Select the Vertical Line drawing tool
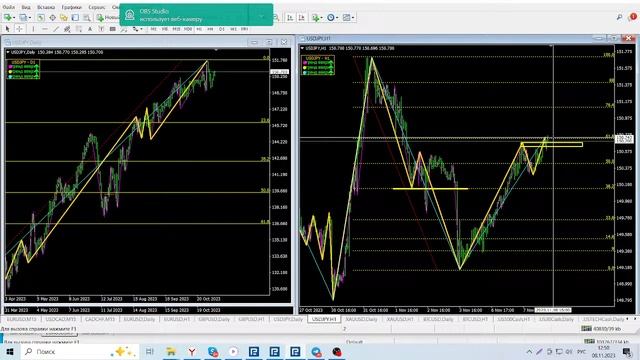The image size is (640, 360). click(x=33, y=29)
